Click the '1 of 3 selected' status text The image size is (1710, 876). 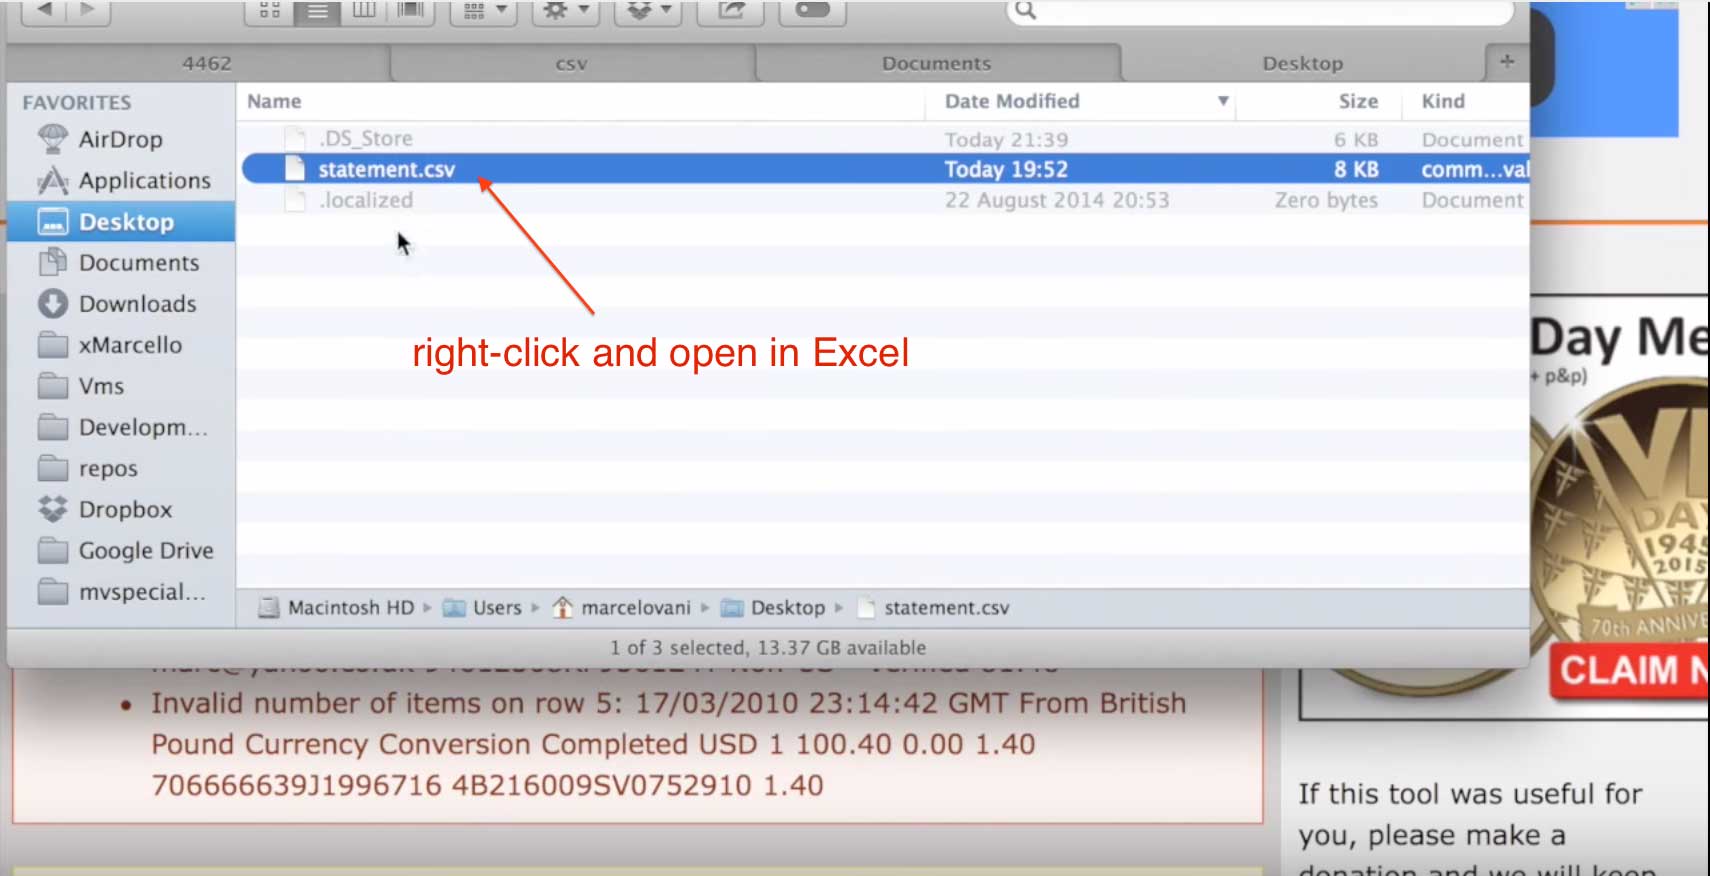click(768, 647)
